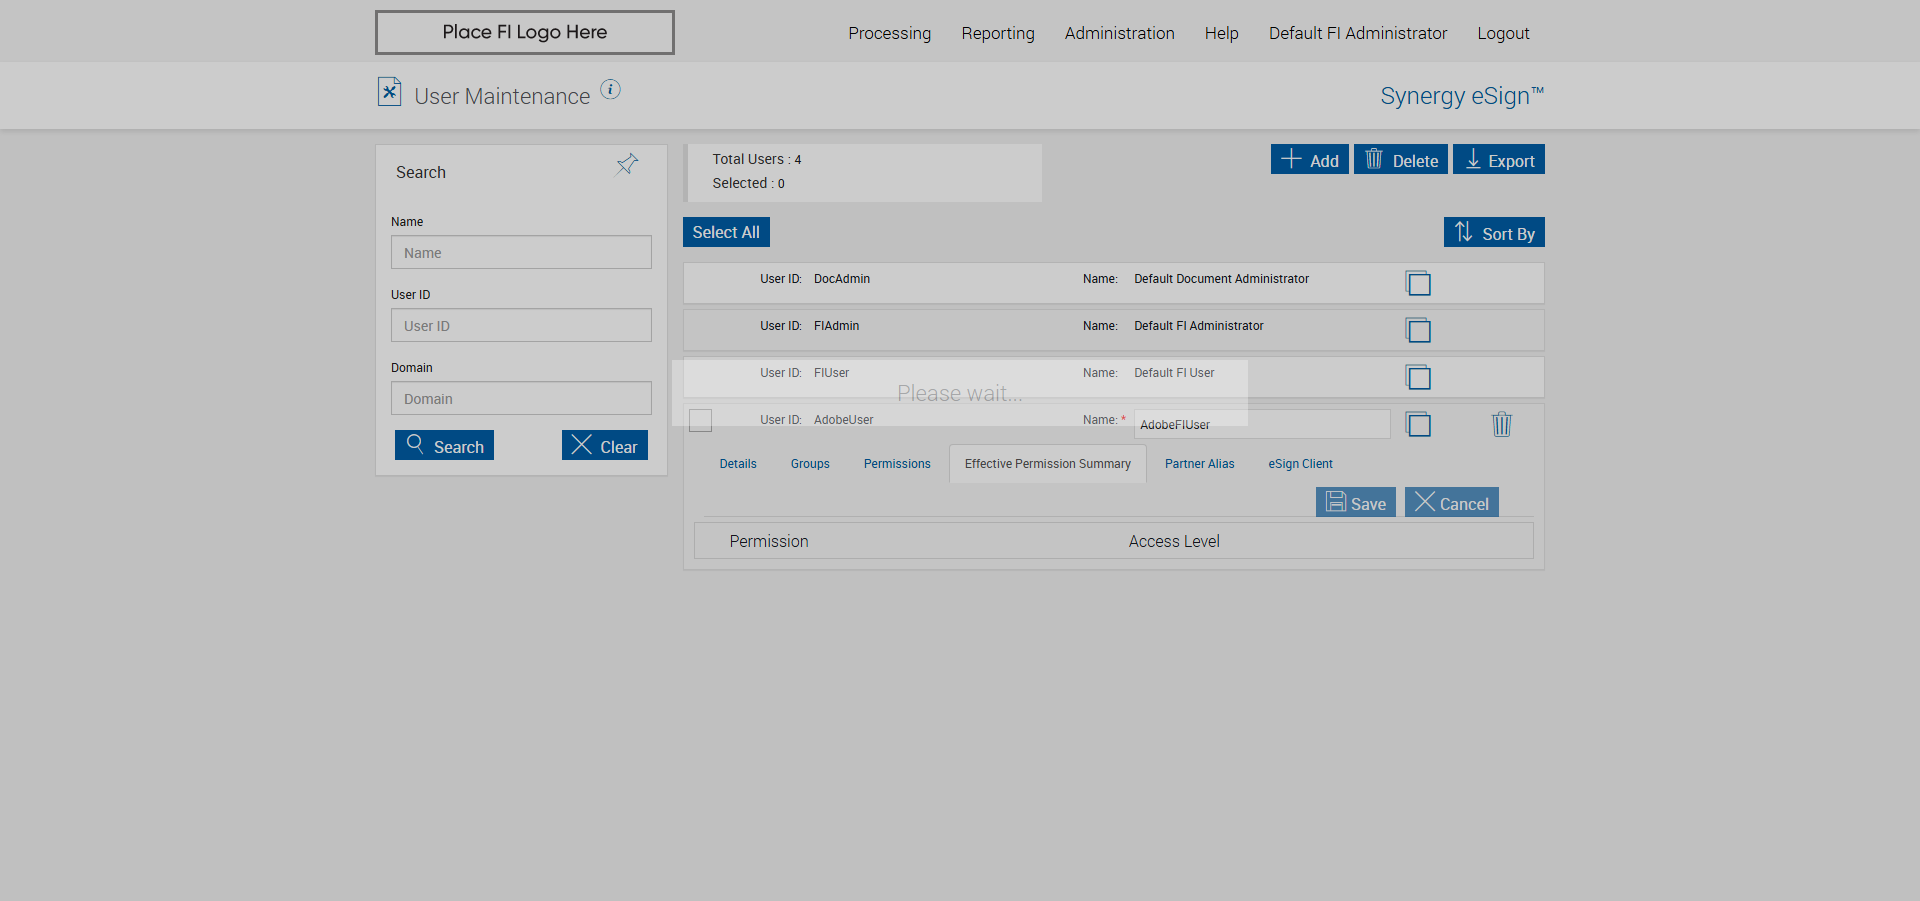Switch to the Groups tab
Image resolution: width=1920 pixels, height=901 pixels.
coord(810,464)
